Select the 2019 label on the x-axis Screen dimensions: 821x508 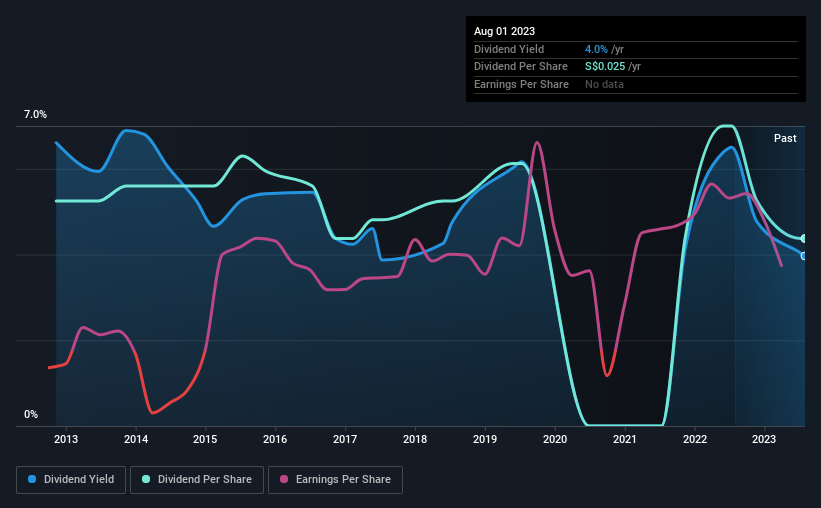pos(485,439)
